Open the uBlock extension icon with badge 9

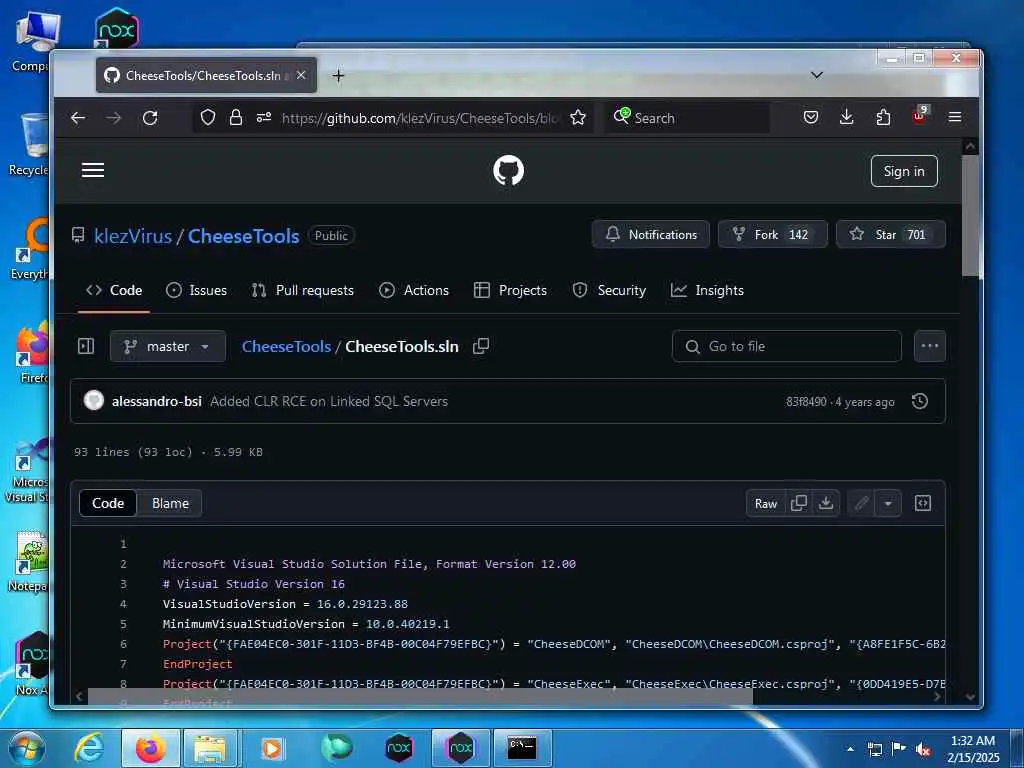click(x=920, y=116)
